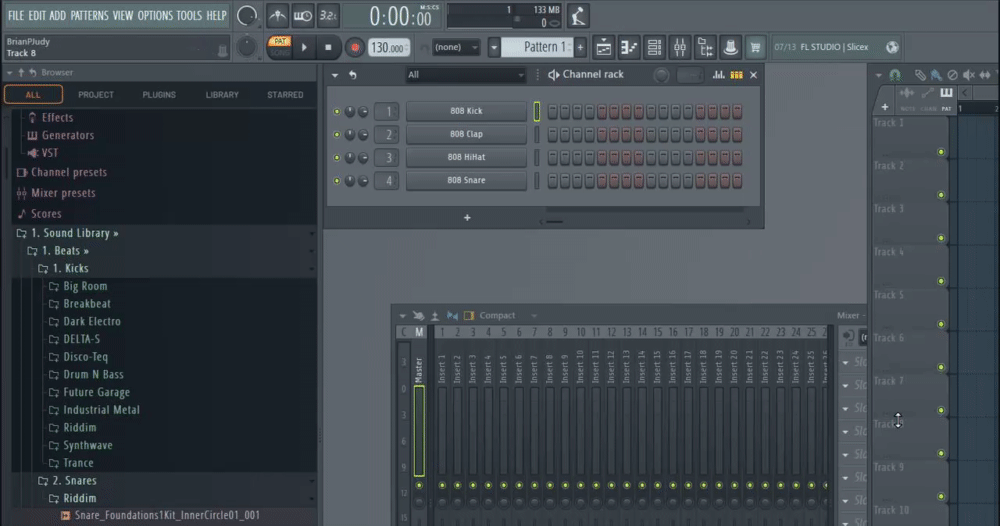The height and width of the screenshot is (526, 1000).
Task: Switch to the STARRED browser tab
Action: click(x=285, y=94)
